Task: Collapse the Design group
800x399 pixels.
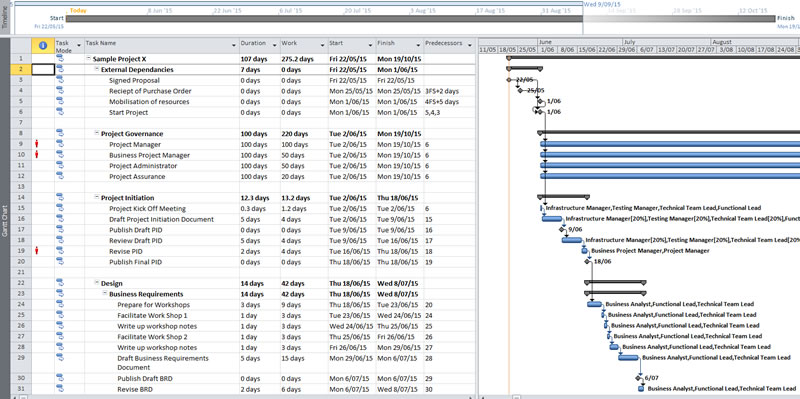Action: [97, 283]
